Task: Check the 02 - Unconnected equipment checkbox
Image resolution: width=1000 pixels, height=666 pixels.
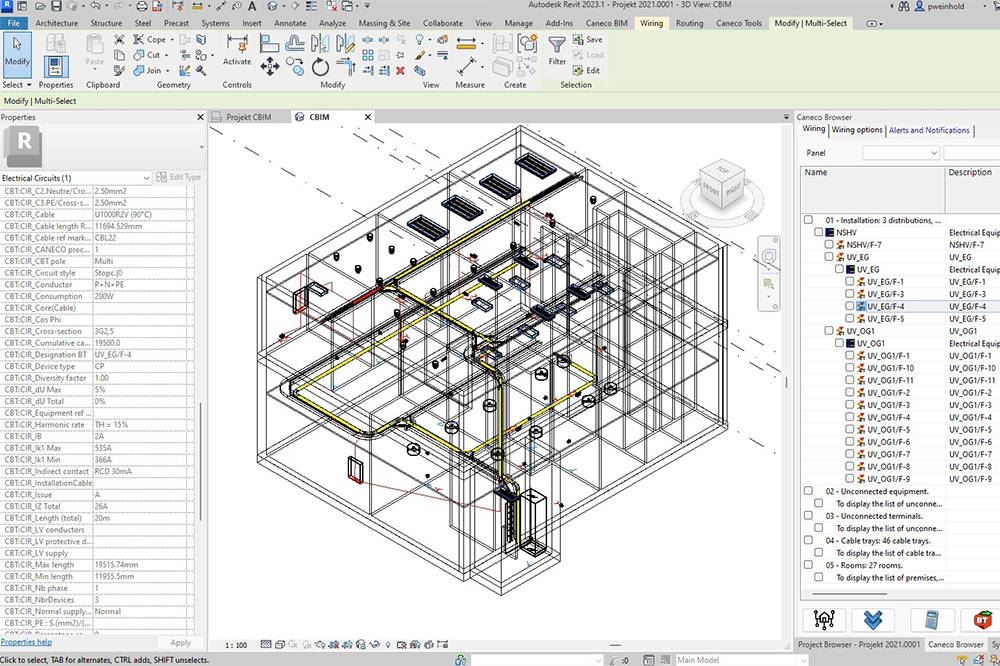Action: 808,491
